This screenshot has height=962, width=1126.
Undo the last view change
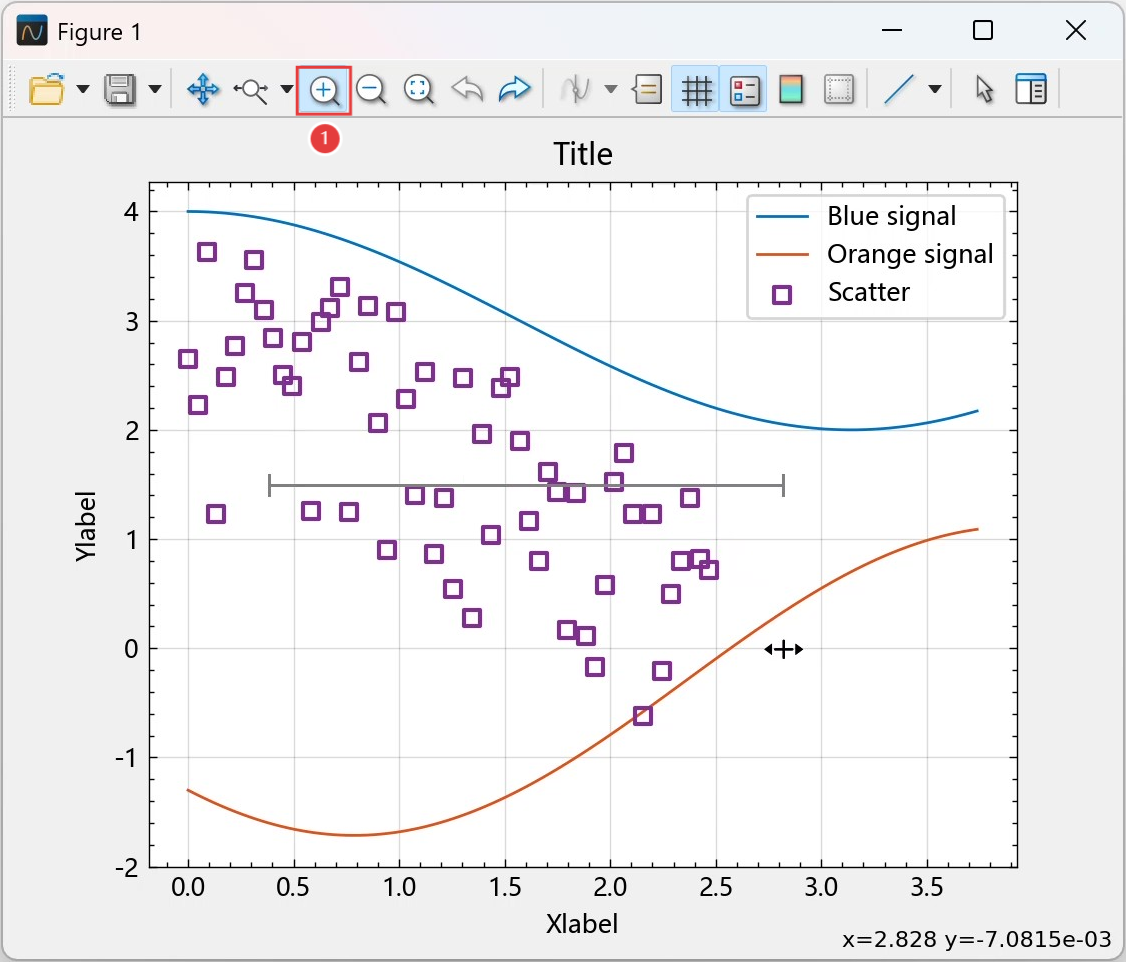pos(467,90)
